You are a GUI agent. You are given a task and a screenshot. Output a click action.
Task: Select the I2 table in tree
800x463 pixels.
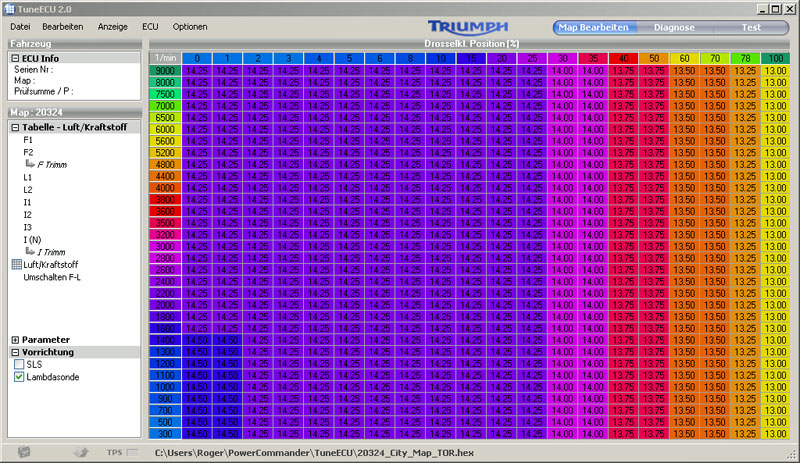[27, 214]
